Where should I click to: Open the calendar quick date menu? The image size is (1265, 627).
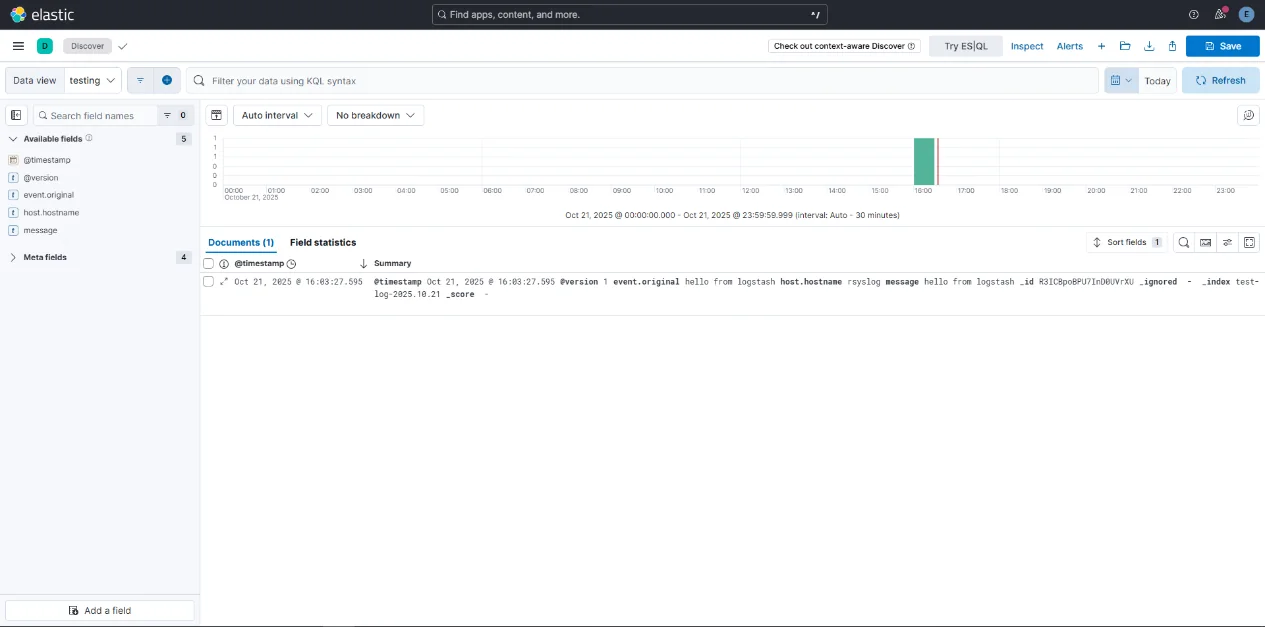point(1121,80)
